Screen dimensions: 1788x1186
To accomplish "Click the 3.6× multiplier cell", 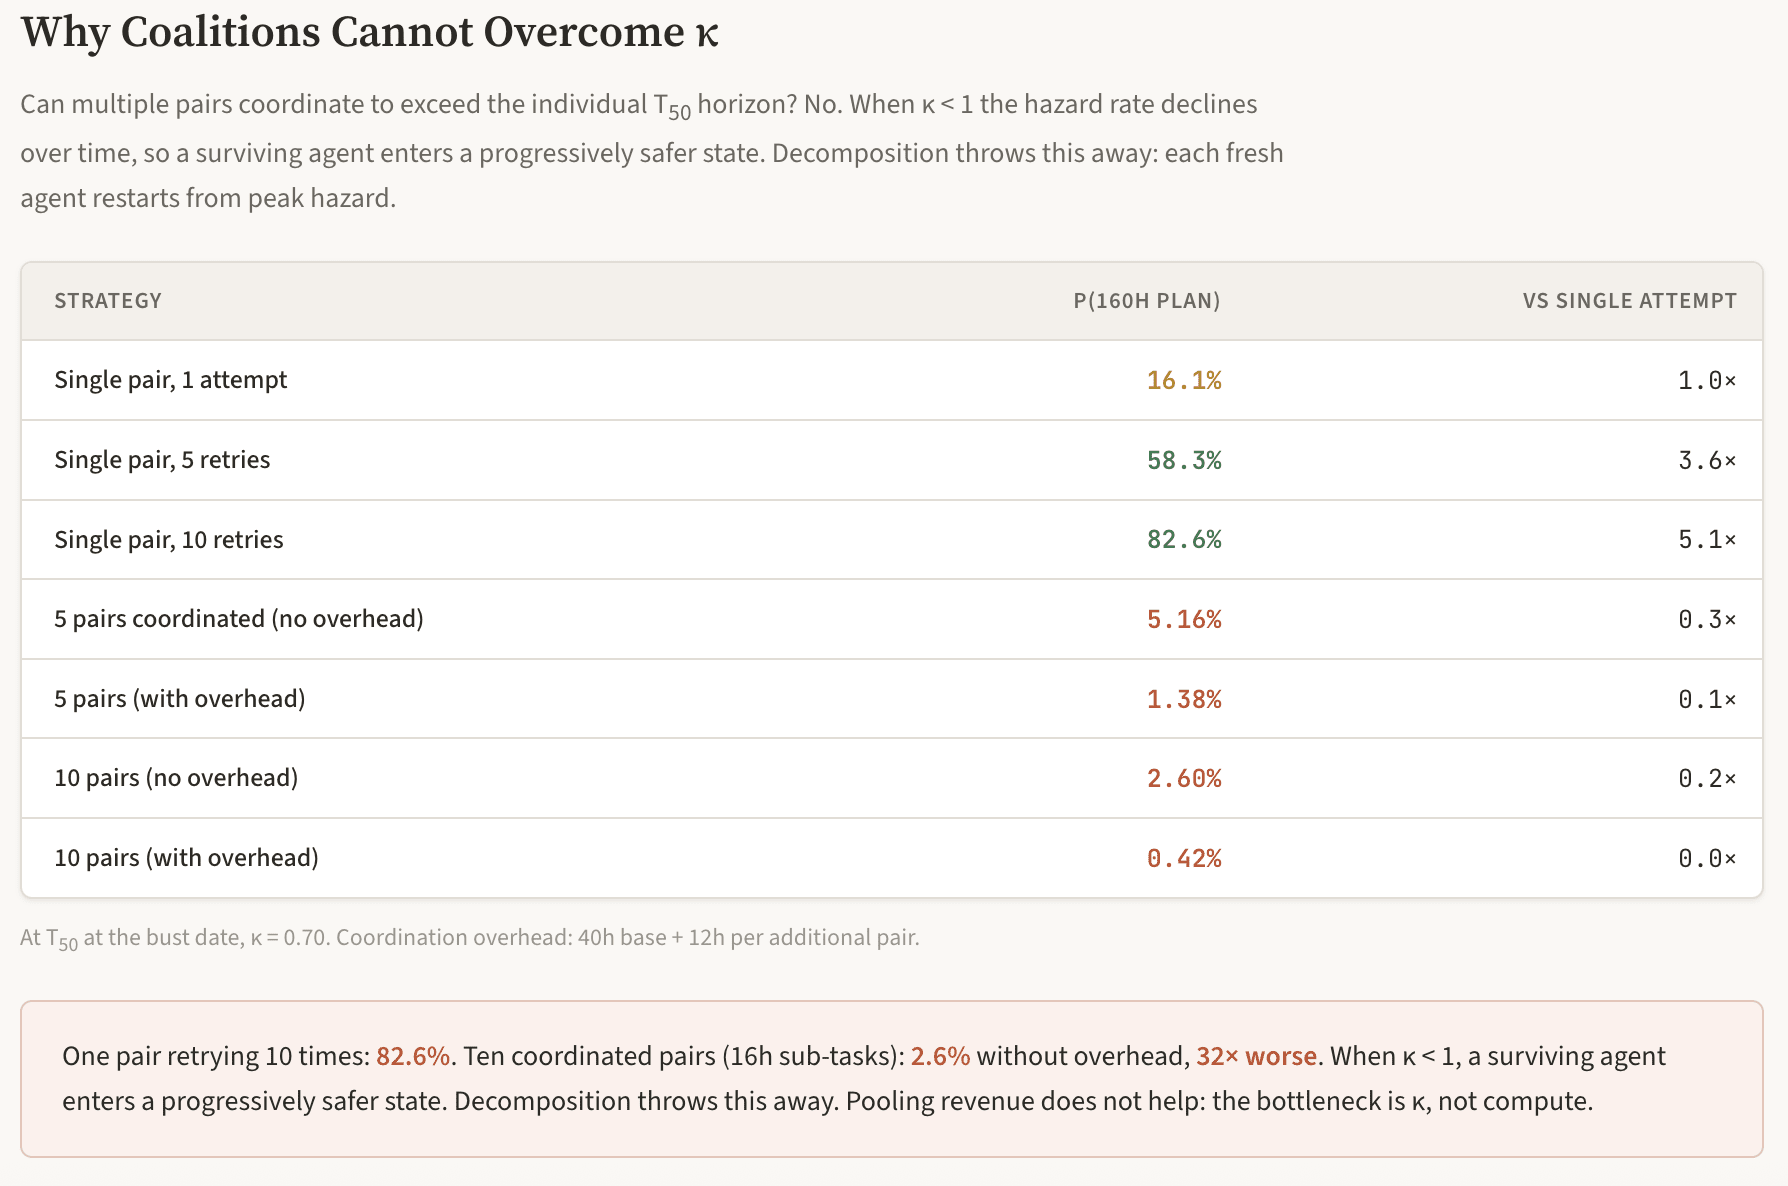I will point(1707,460).
